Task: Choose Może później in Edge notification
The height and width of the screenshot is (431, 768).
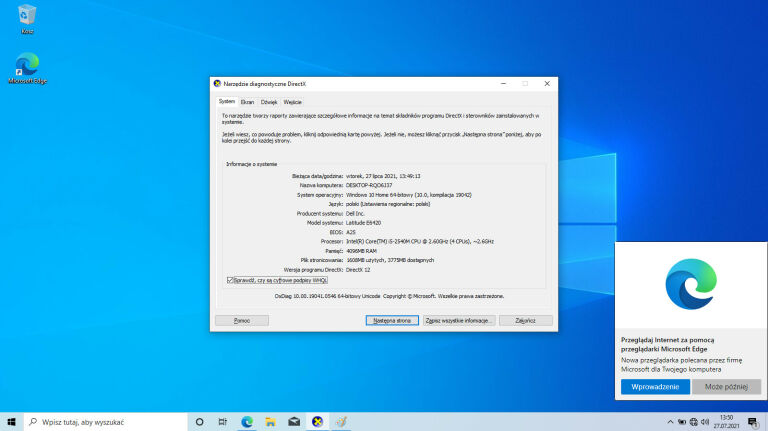Action: tap(726, 387)
